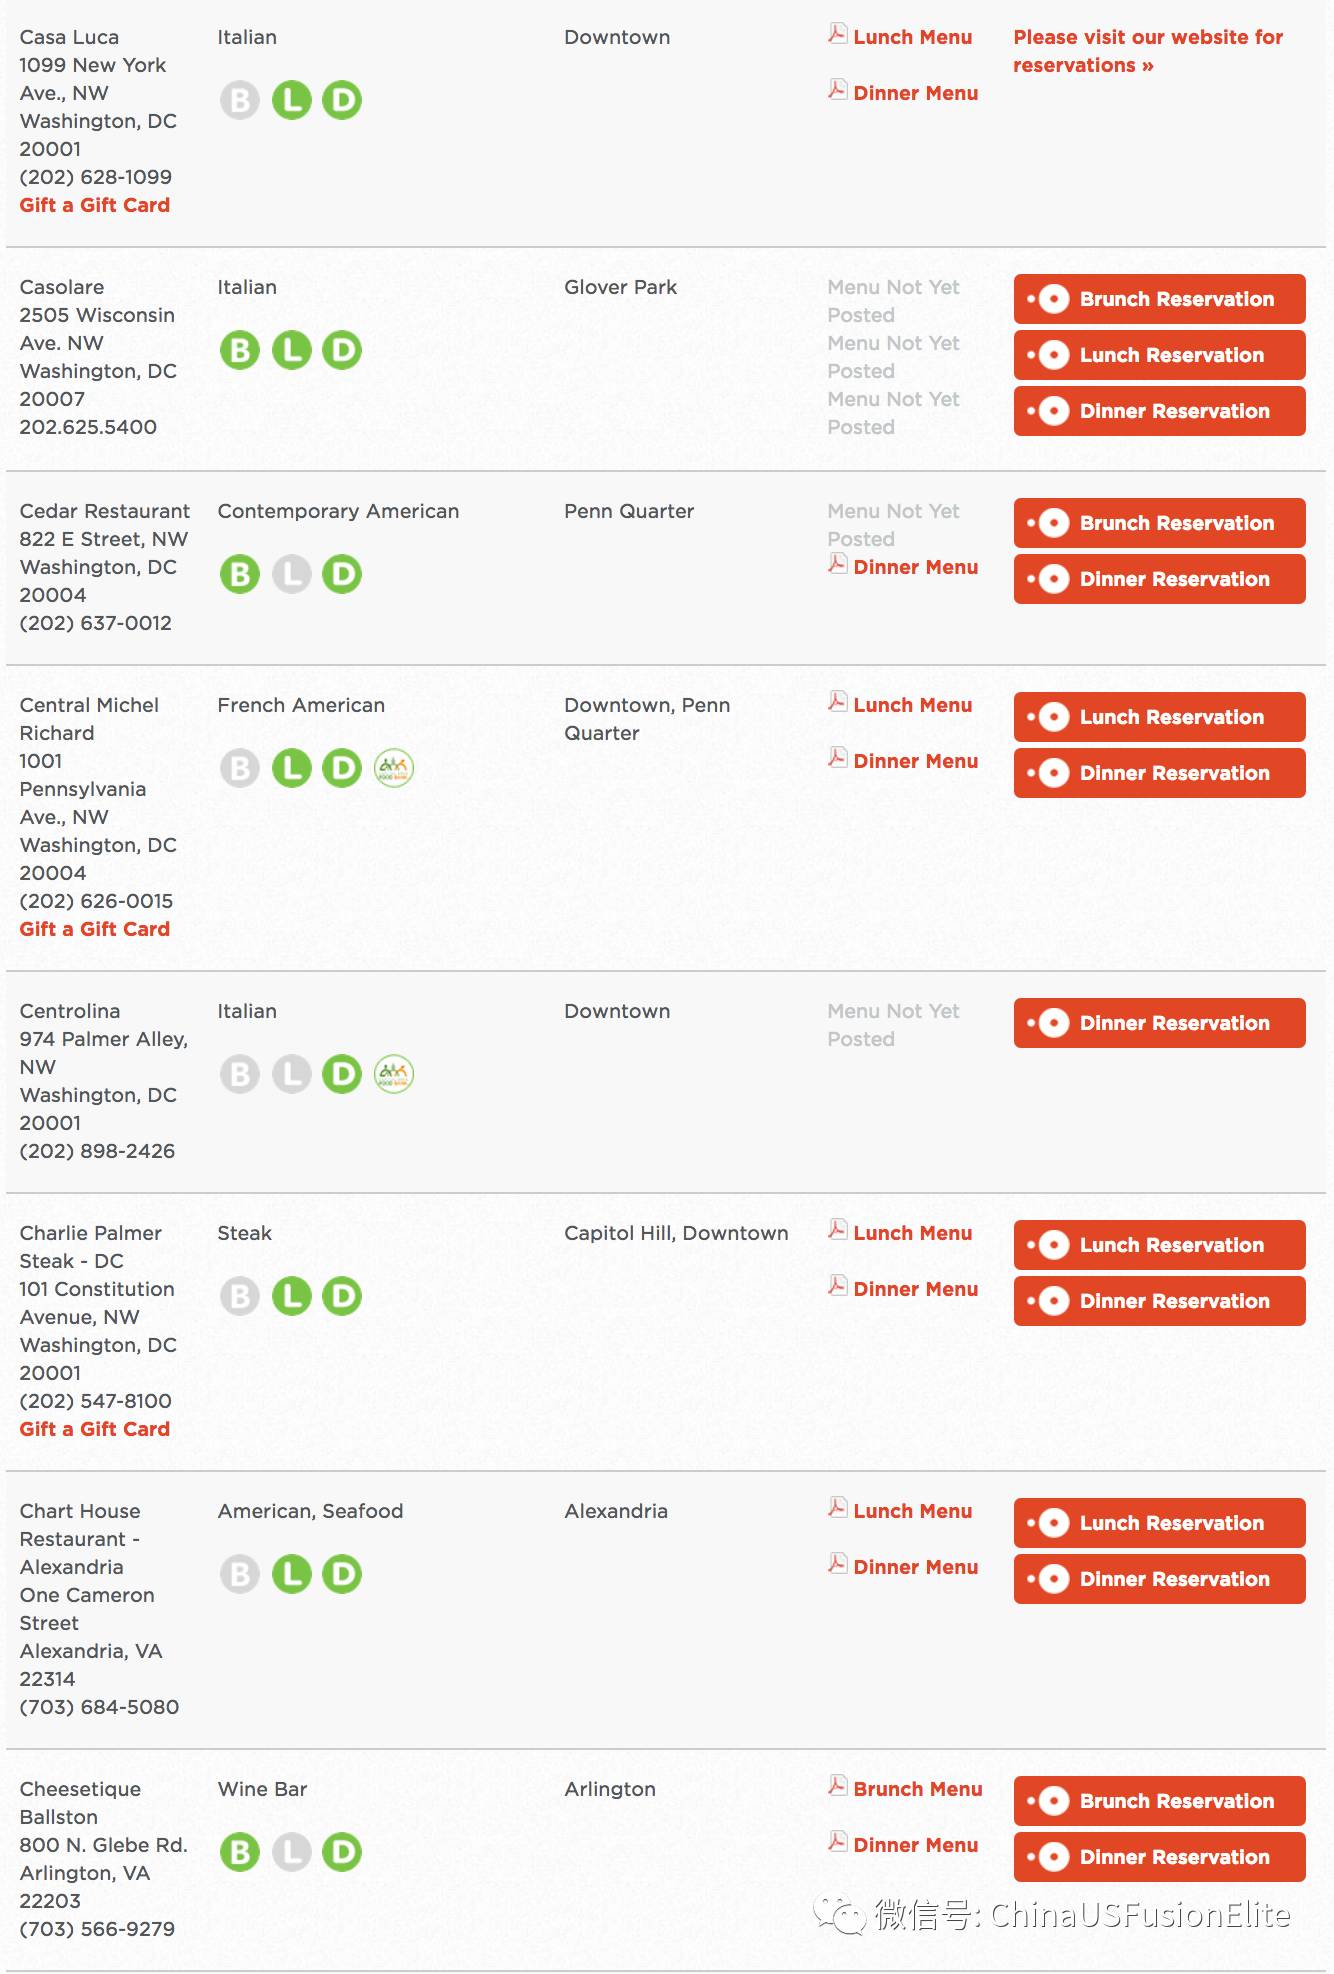Click Chart House's grey Breakfast B icon
Screen dimensions: 1334x1974
240,1574
